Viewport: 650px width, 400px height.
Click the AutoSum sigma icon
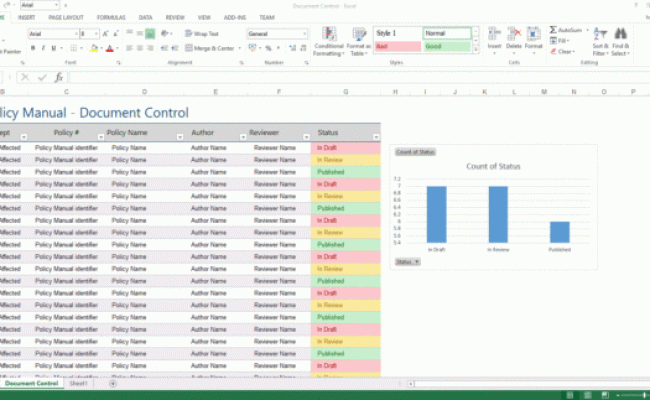(x=553, y=30)
